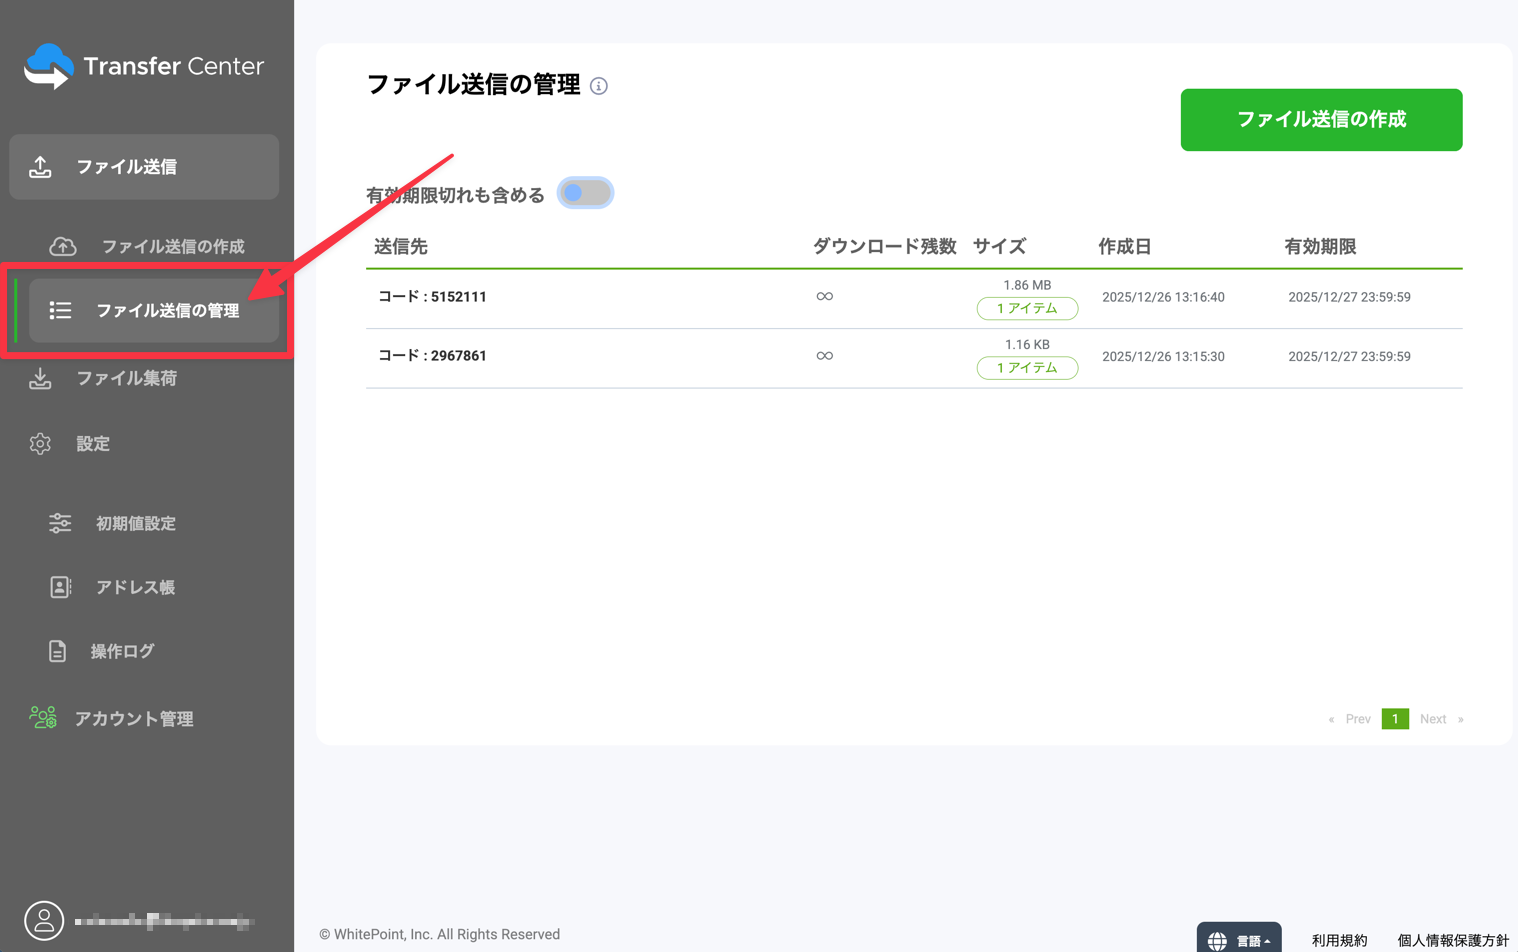Click the list icon next to ファイル送信の管理
The height and width of the screenshot is (952, 1518).
tap(60, 310)
